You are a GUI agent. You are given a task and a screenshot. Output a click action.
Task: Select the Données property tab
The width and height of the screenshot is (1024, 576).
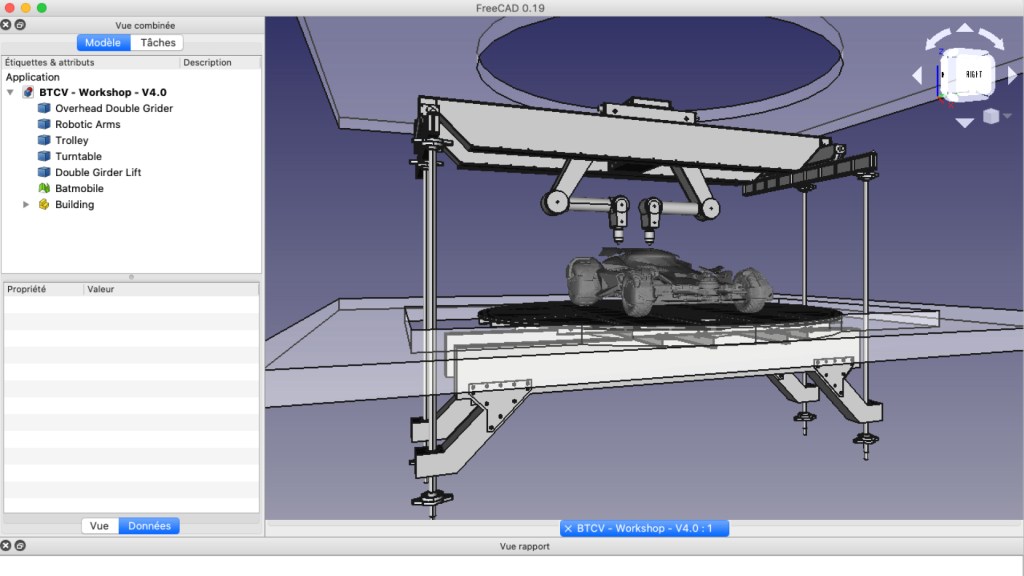pos(148,526)
